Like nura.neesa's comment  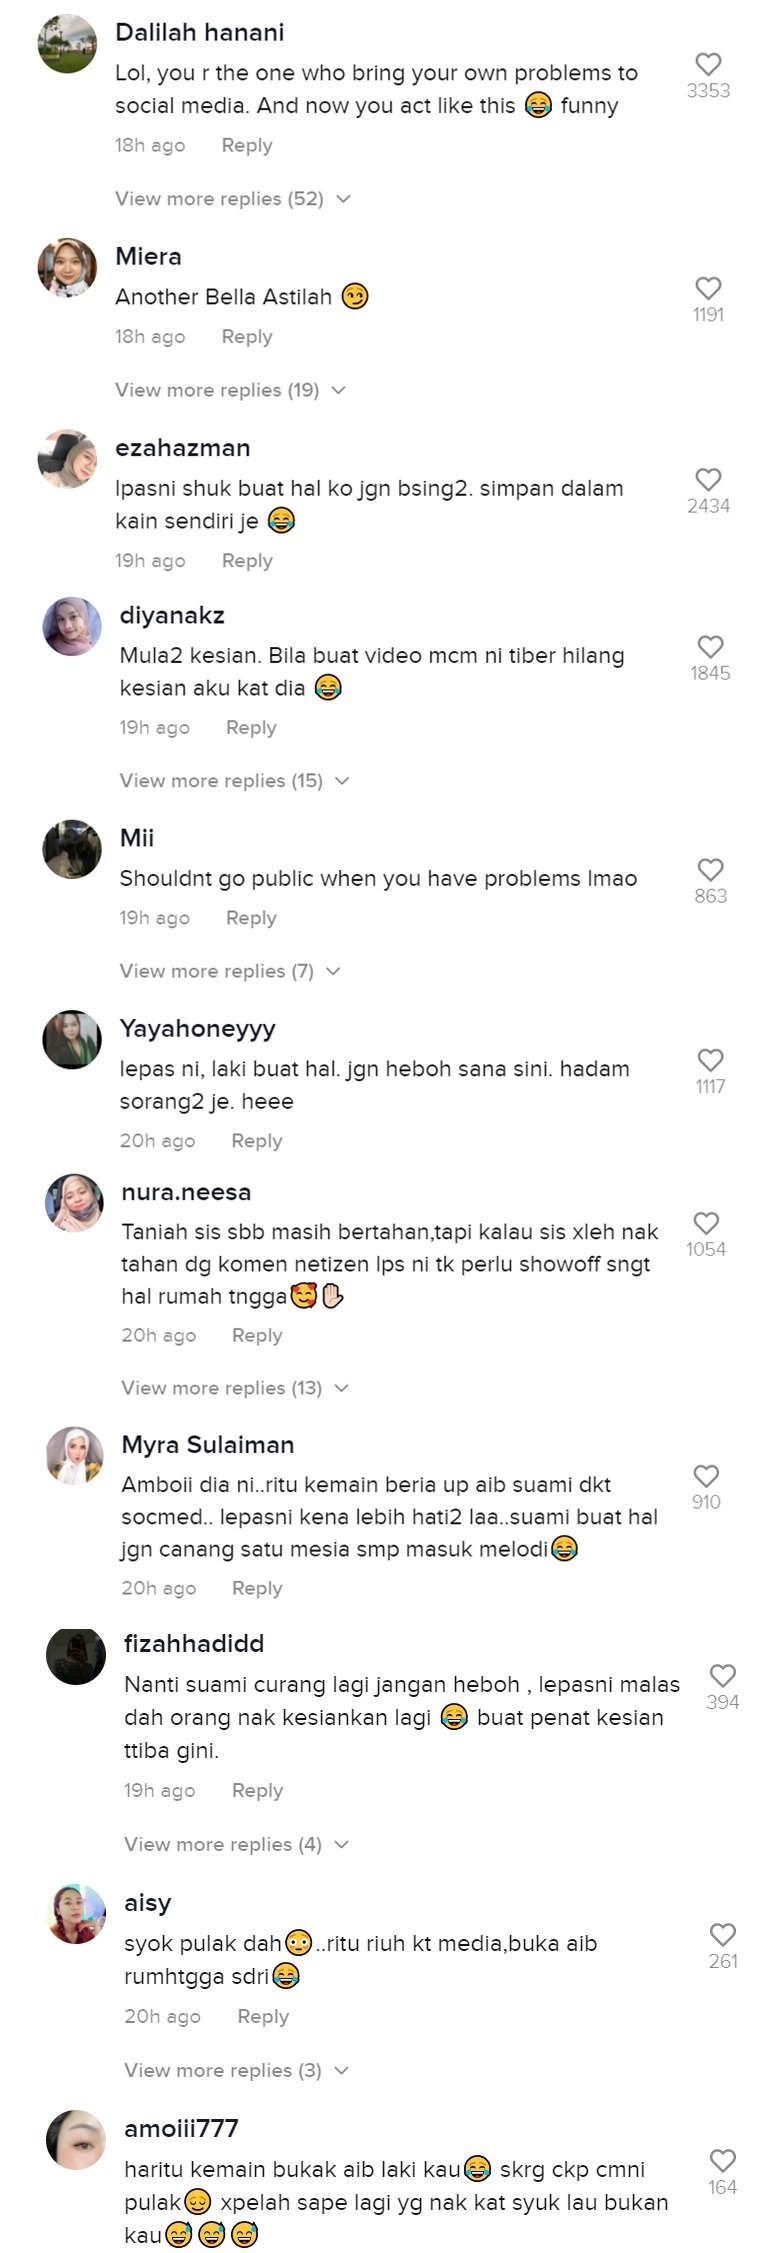click(706, 1223)
